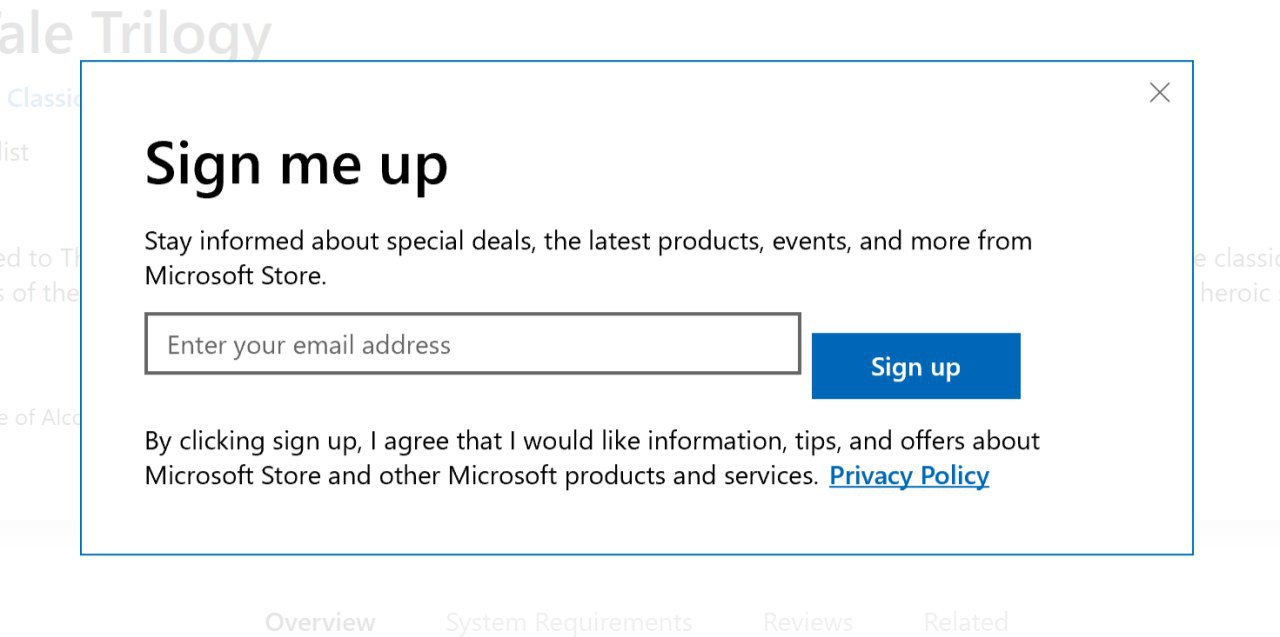The height and width of the screenshot is (637, 1280).
Task: Click the dimmed "list" text at left edge
Action: pos(15,152)
